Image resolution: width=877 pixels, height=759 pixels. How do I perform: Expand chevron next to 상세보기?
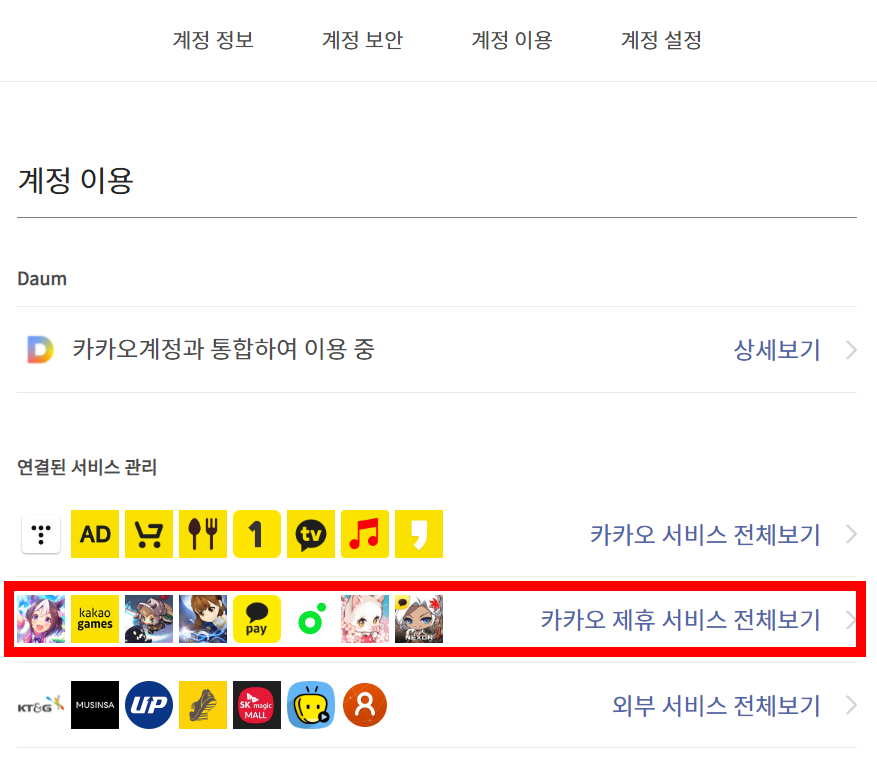point(851,350)
